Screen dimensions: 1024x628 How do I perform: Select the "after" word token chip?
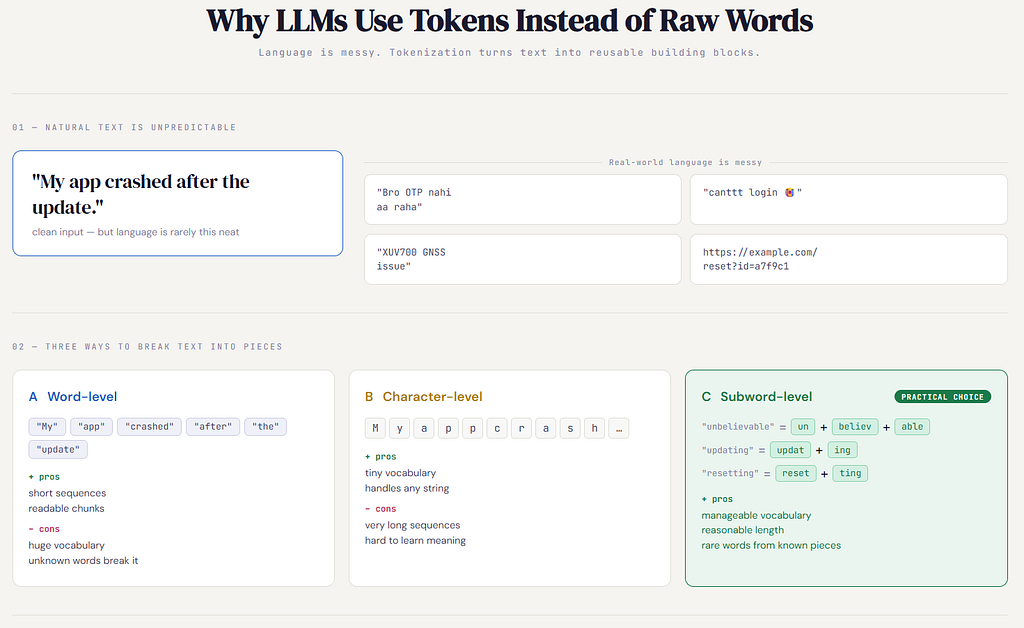pyautogui.click(x=213, y=426)
